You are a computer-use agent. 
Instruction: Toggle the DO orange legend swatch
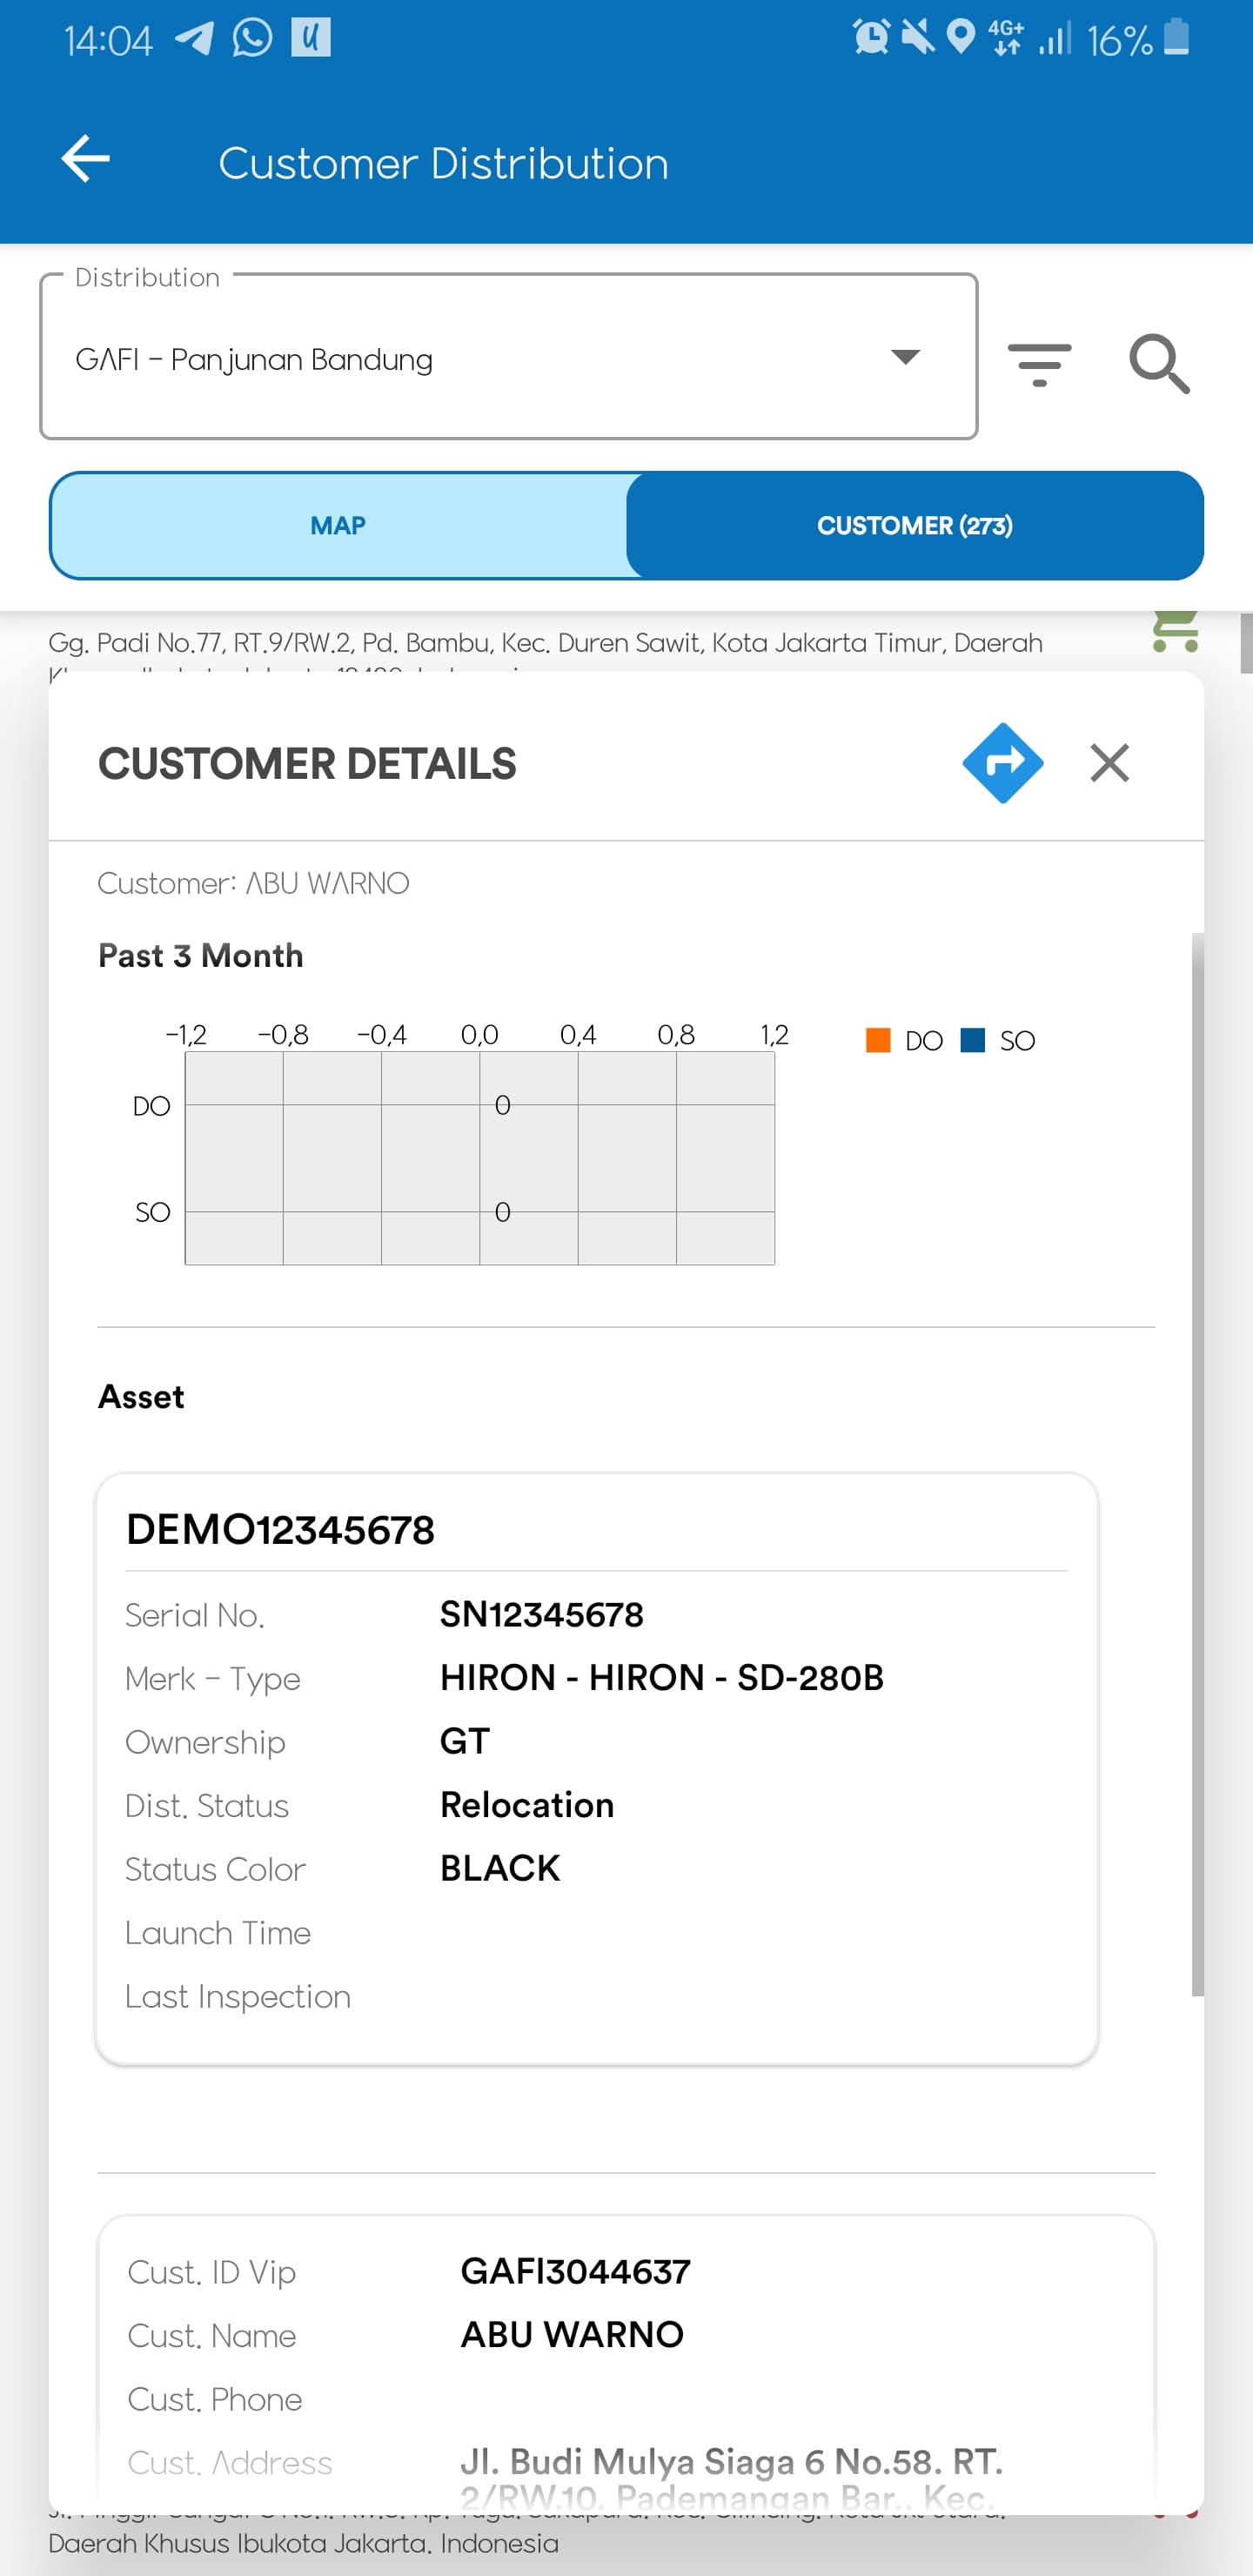[x=878, y=1040]
